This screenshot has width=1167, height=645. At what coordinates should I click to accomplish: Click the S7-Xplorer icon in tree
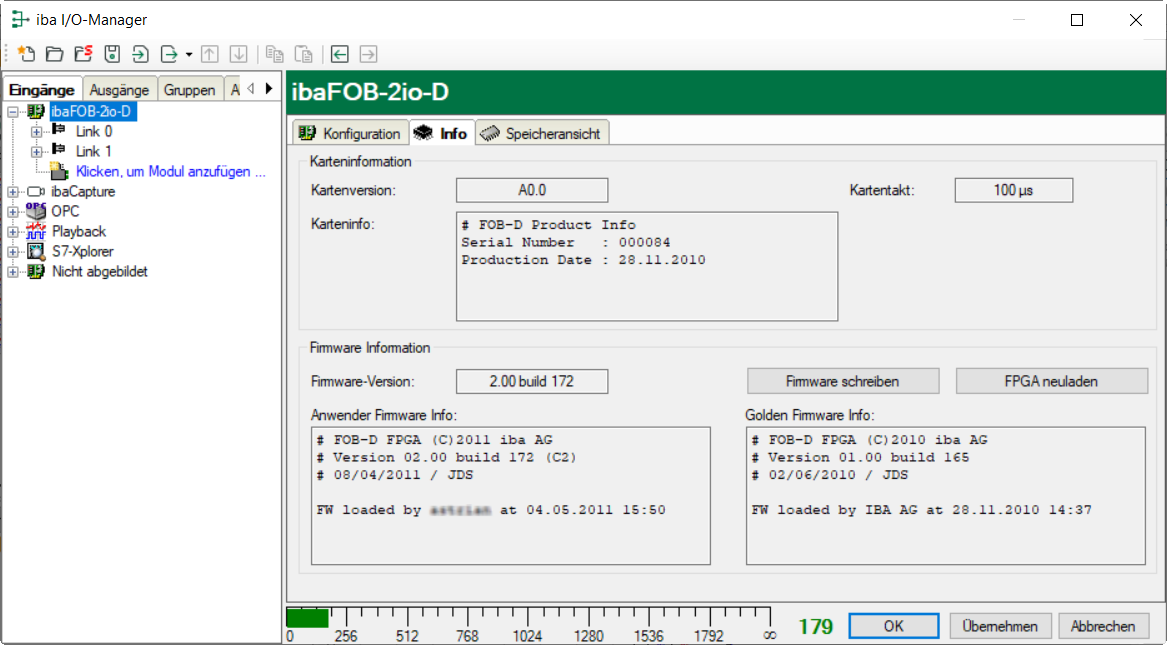36,251
